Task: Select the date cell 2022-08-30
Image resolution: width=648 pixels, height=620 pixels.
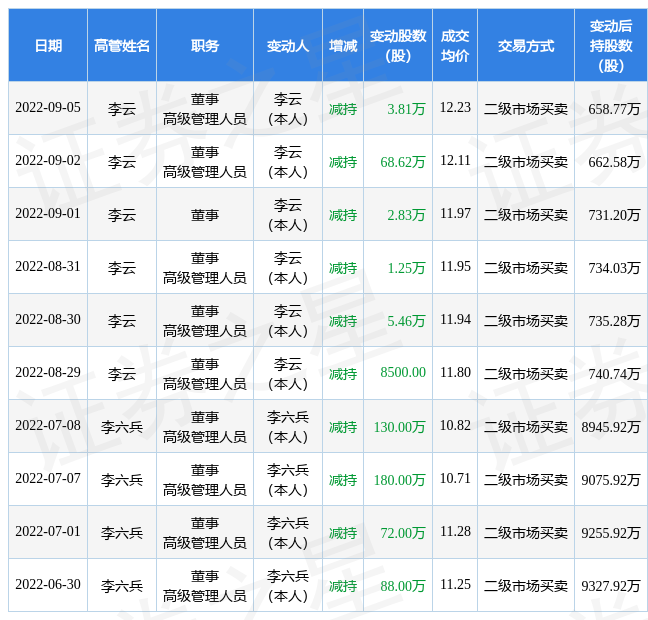Action: pos(48,320)
